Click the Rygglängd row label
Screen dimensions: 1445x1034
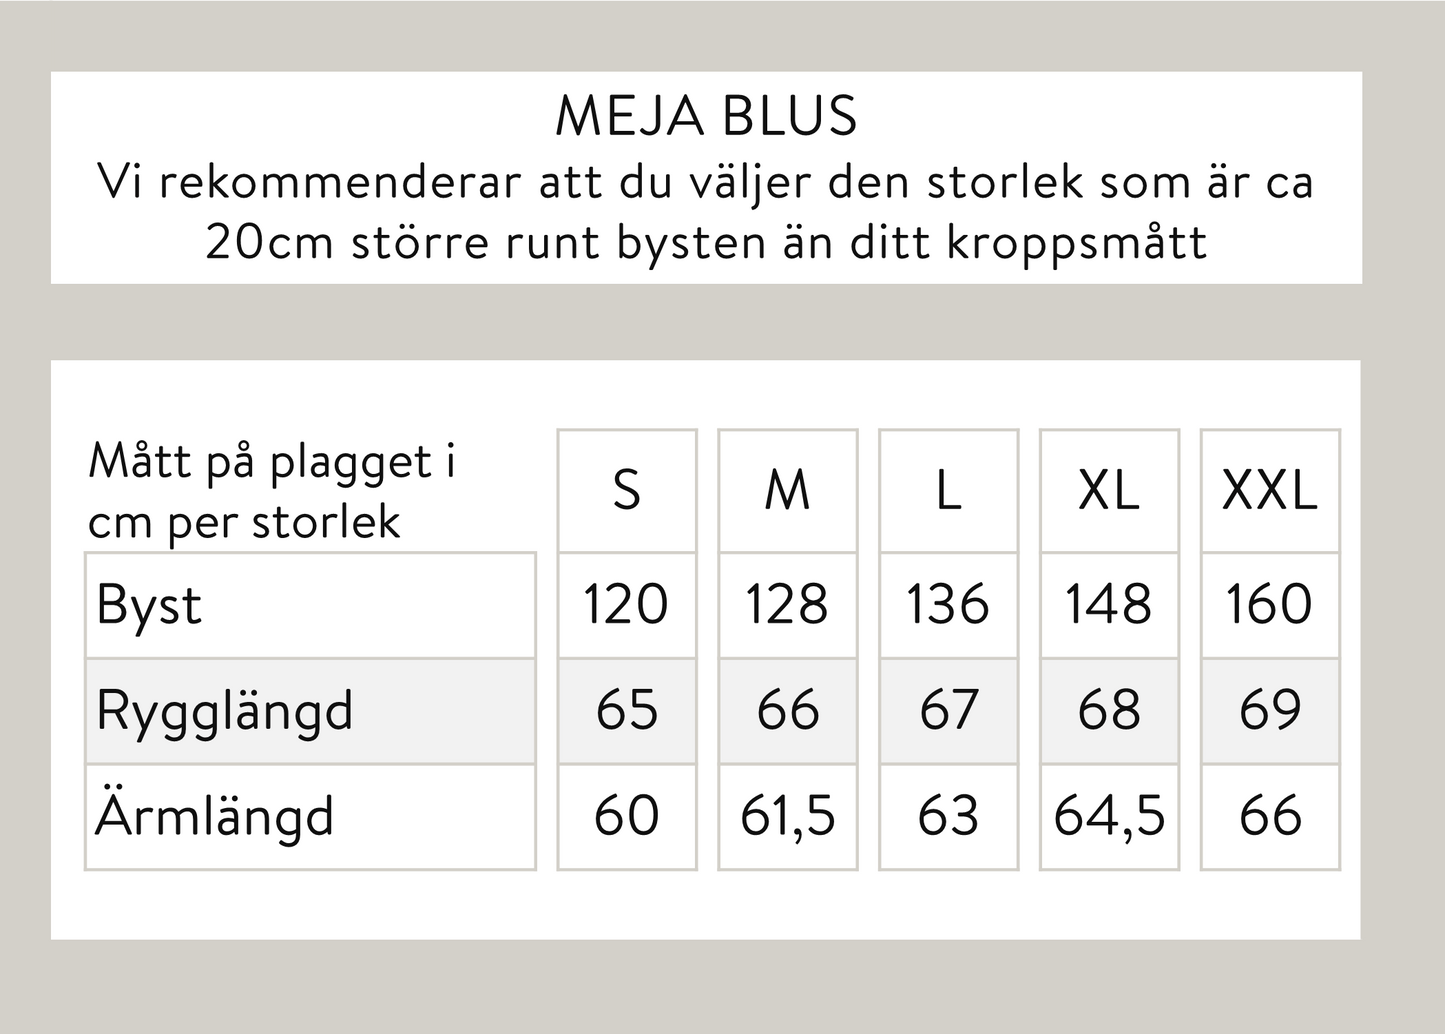tap(225, 711)
